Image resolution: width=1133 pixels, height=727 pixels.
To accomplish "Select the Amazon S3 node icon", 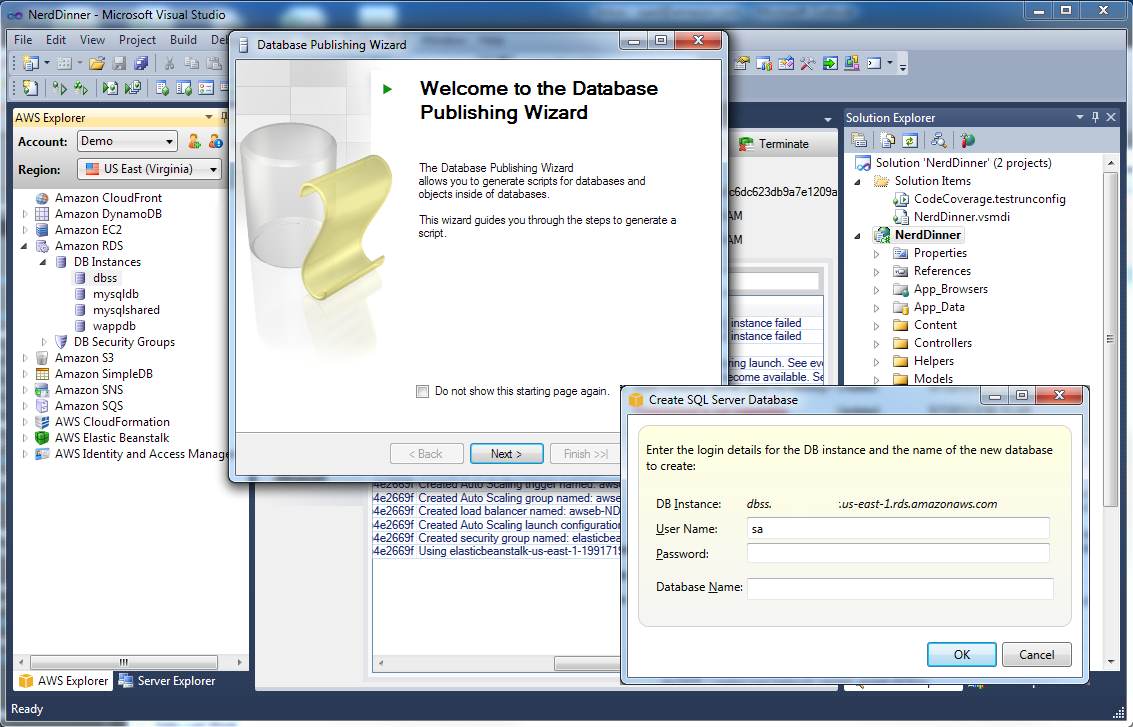I will pyautogui.click(x=42, y=358).
